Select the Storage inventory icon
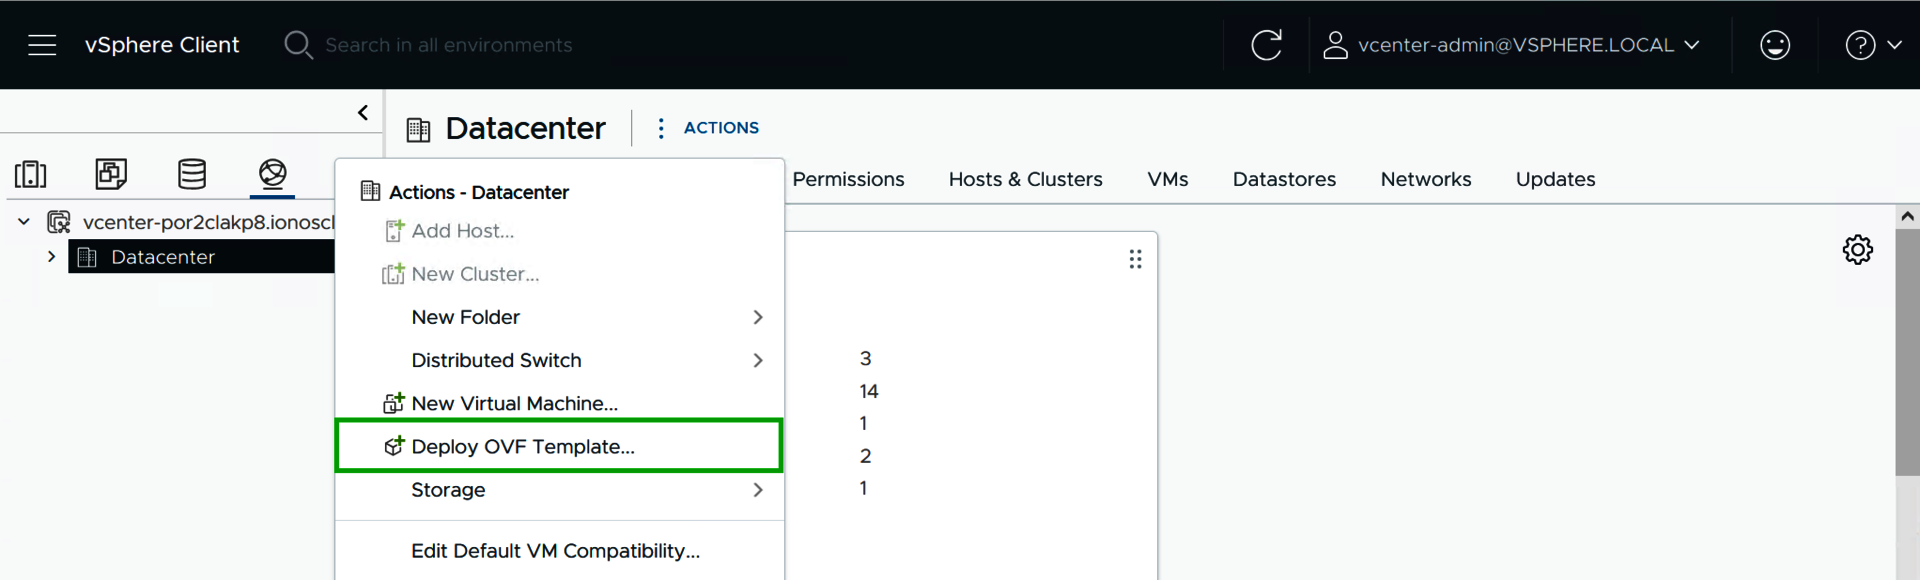The height and width of the screenshot is (580, 1920). coord(192,174)
